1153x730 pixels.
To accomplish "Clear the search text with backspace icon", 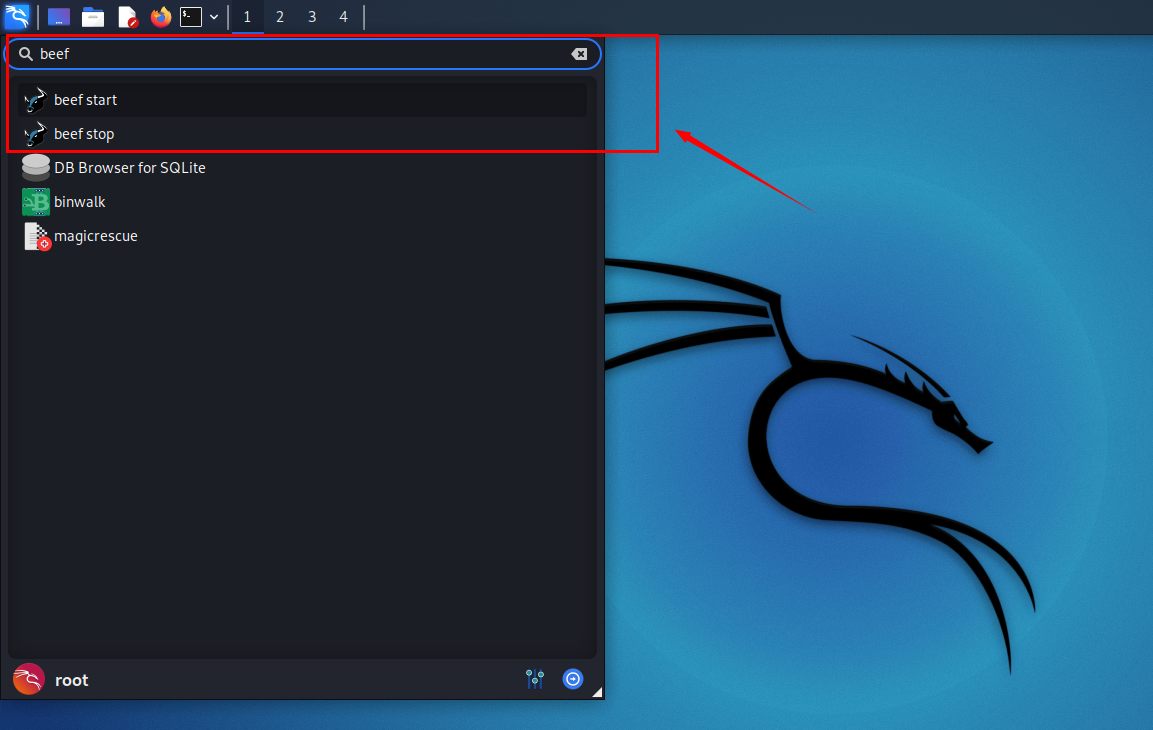I will (x=579, y=54).
